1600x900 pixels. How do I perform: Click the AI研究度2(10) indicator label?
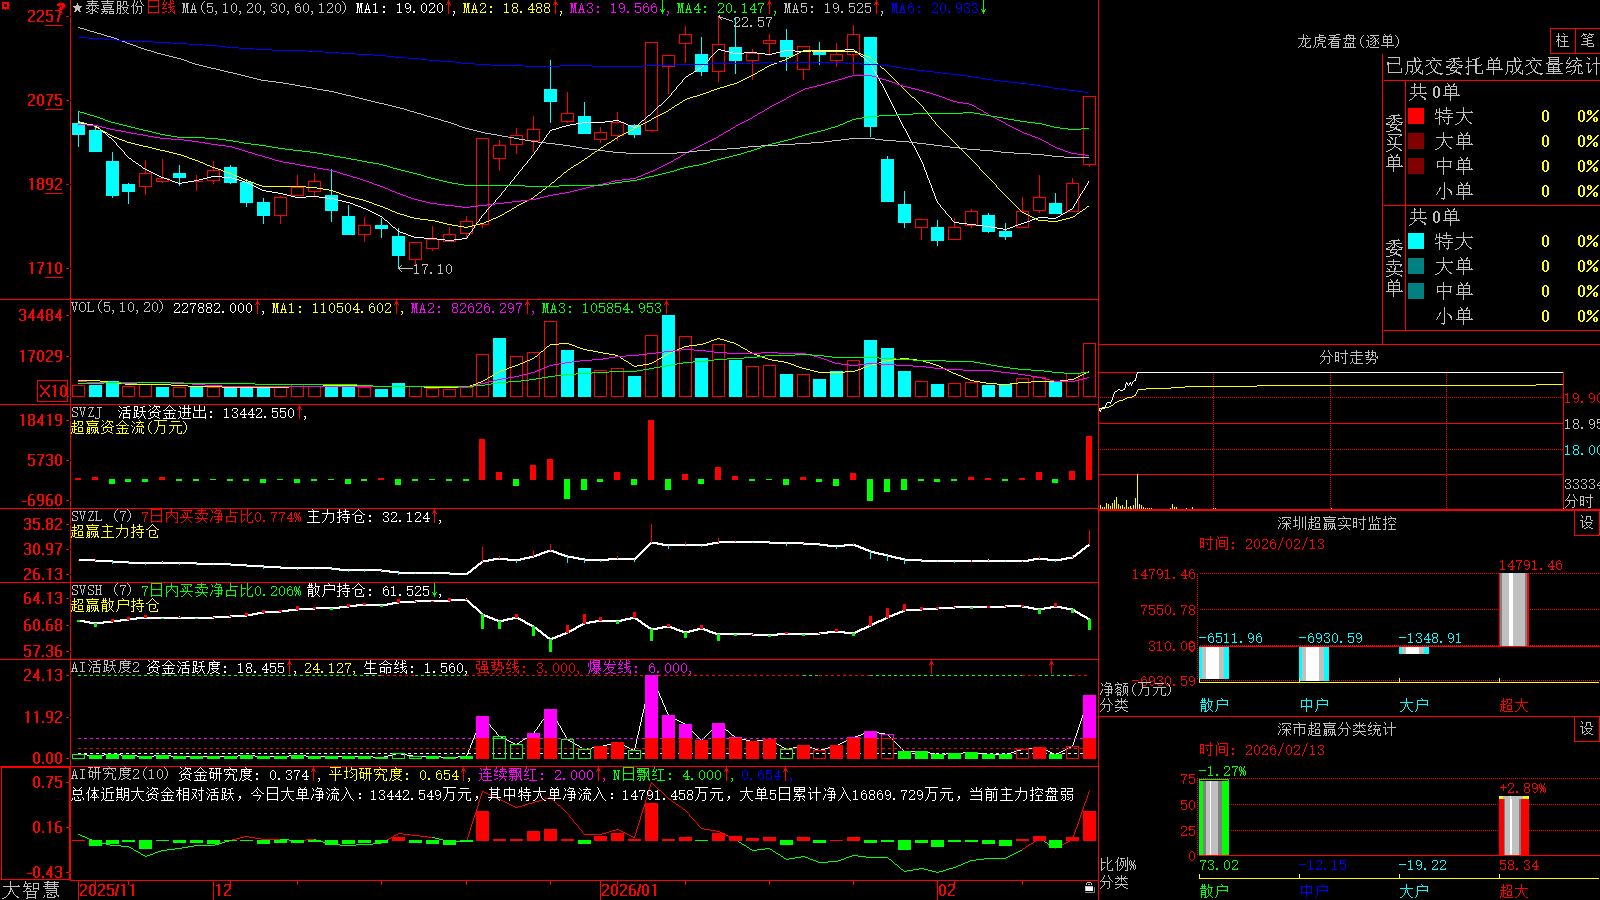click(121, 774)
